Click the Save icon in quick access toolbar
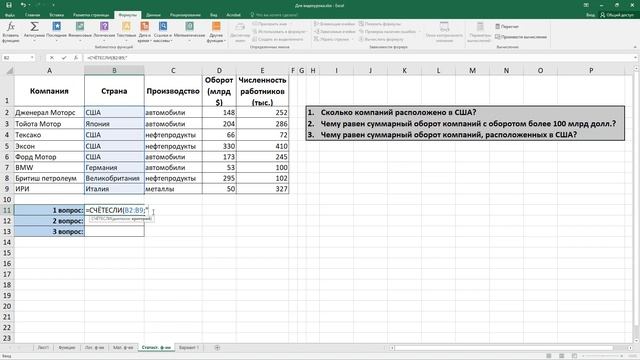The width and height of the screenshot is (640, 360). 9,5
